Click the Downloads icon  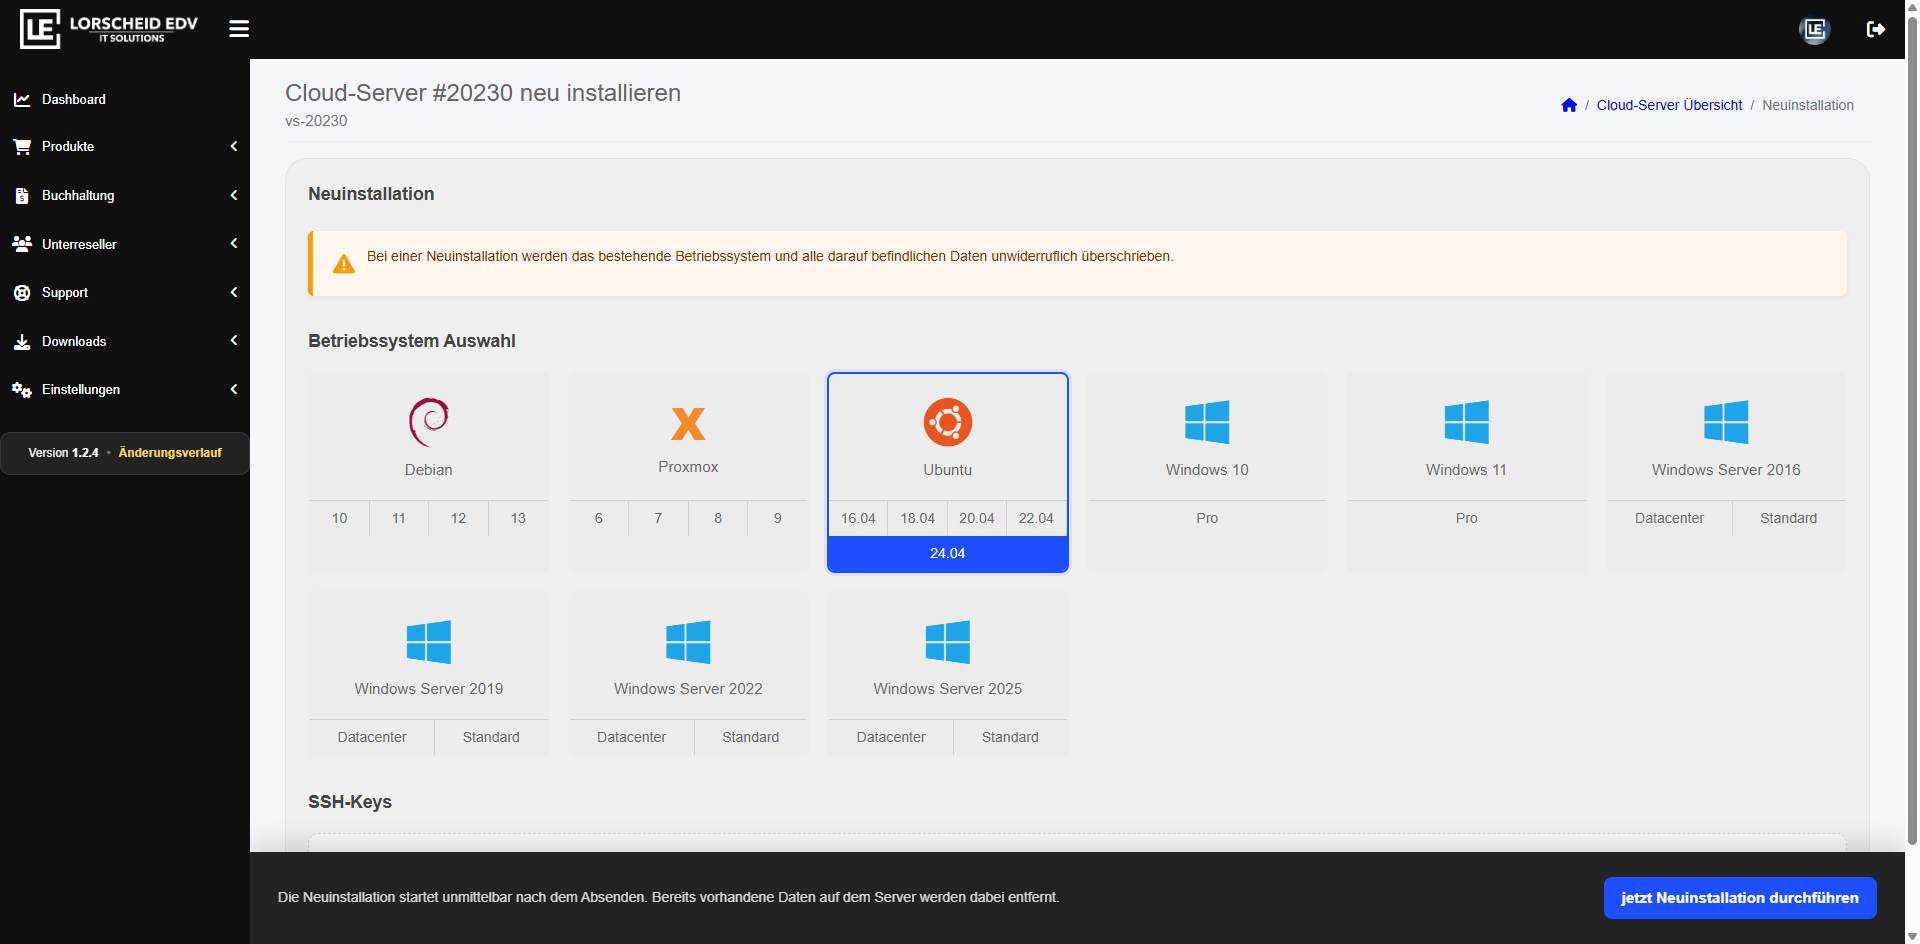click(22, 341)
